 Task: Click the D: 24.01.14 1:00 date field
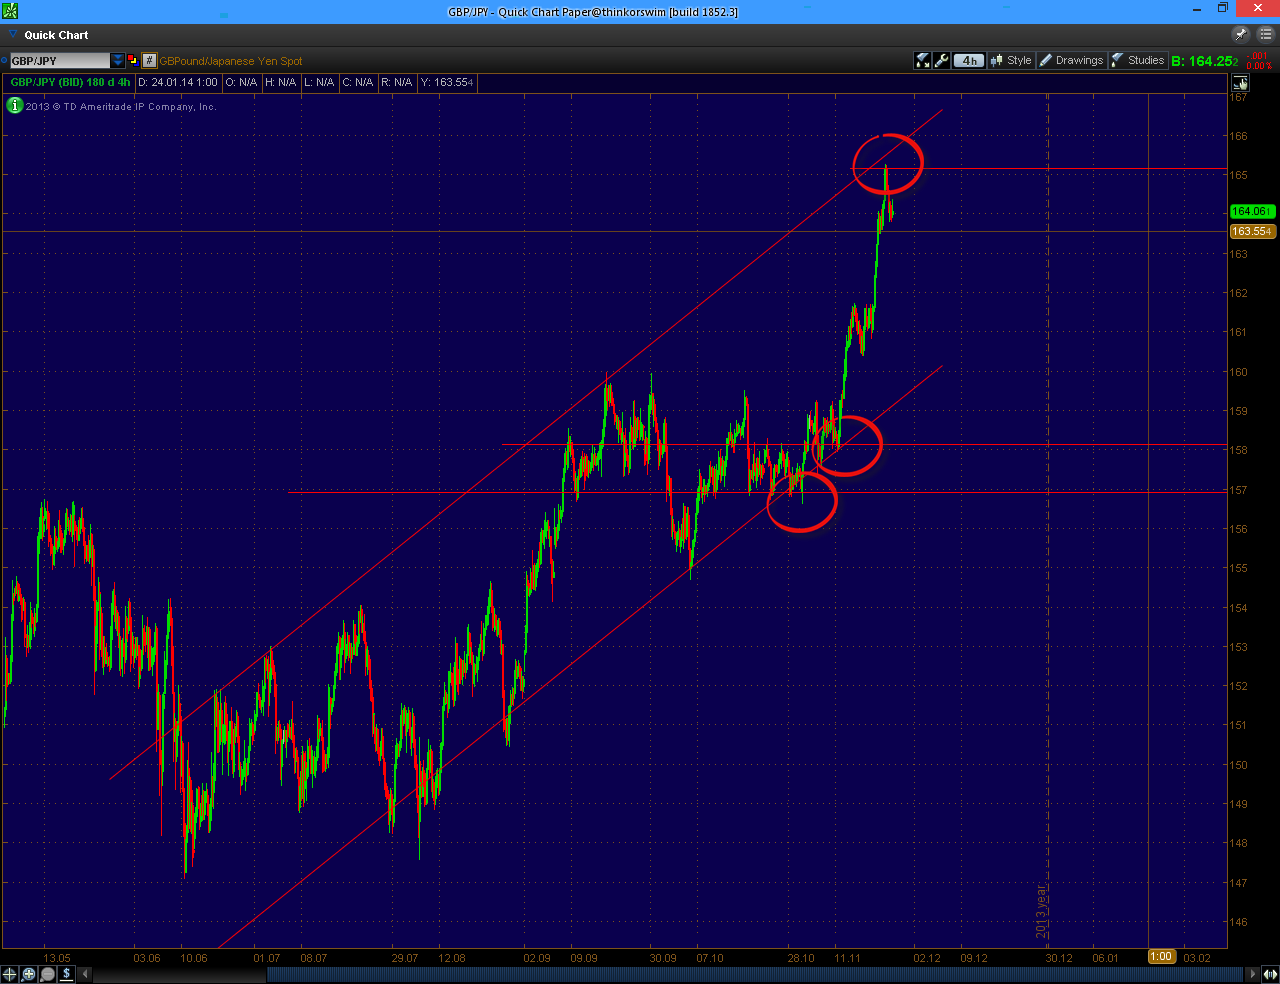pos(178,83)
